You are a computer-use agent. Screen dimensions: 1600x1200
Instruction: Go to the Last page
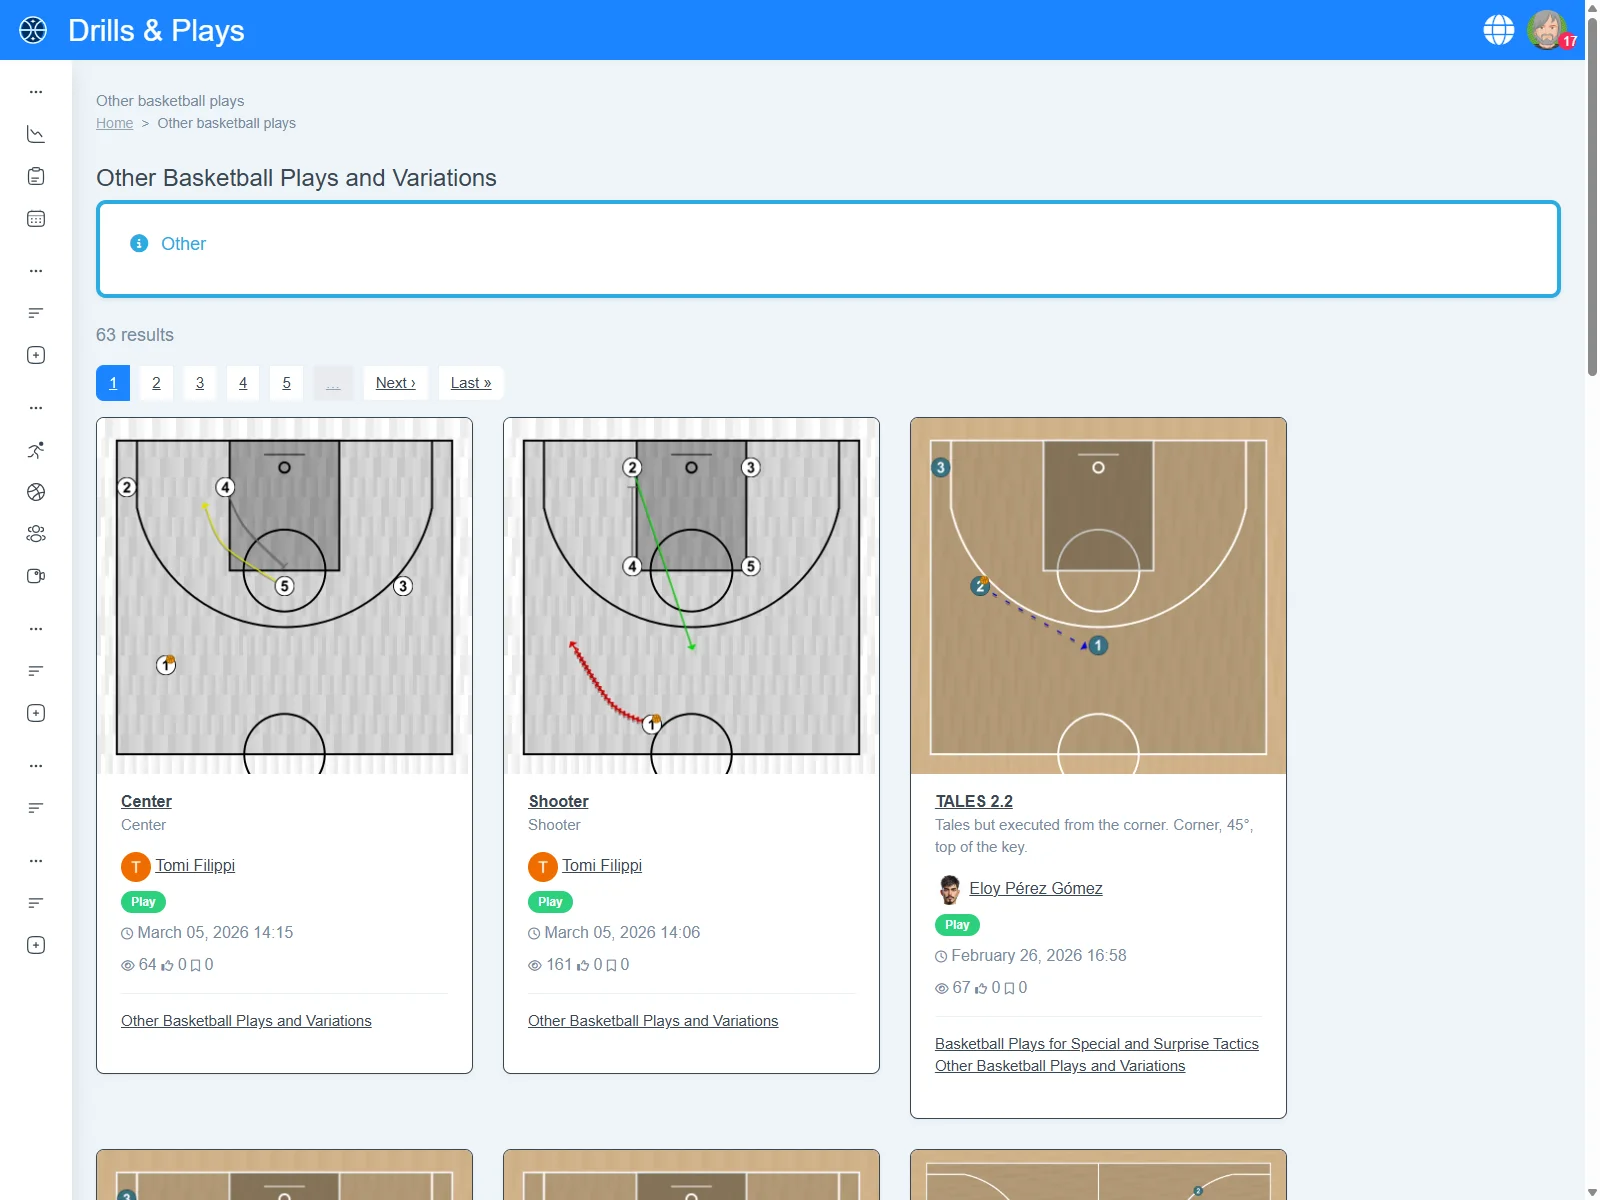point(470,383)
